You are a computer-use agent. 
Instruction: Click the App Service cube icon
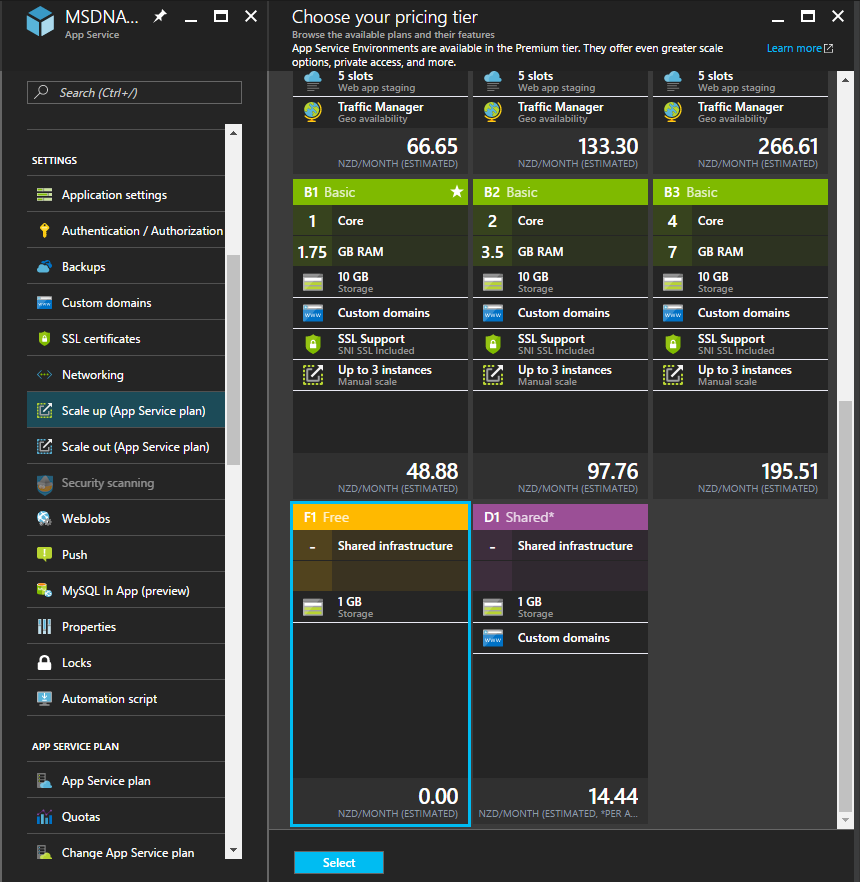tap(40, 21)
